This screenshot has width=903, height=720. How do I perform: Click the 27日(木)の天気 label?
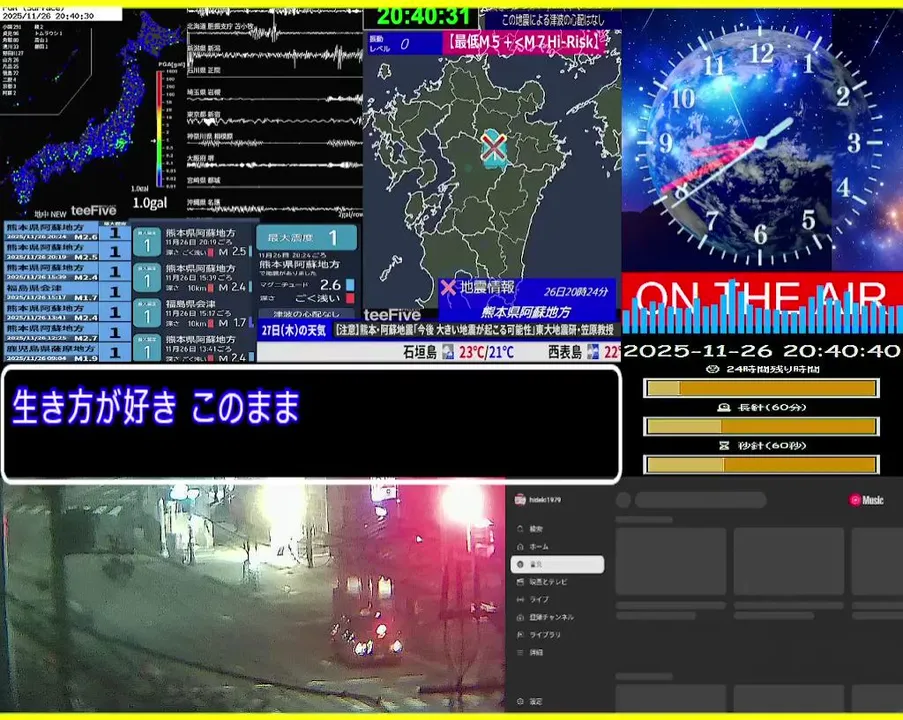(294, 331)
